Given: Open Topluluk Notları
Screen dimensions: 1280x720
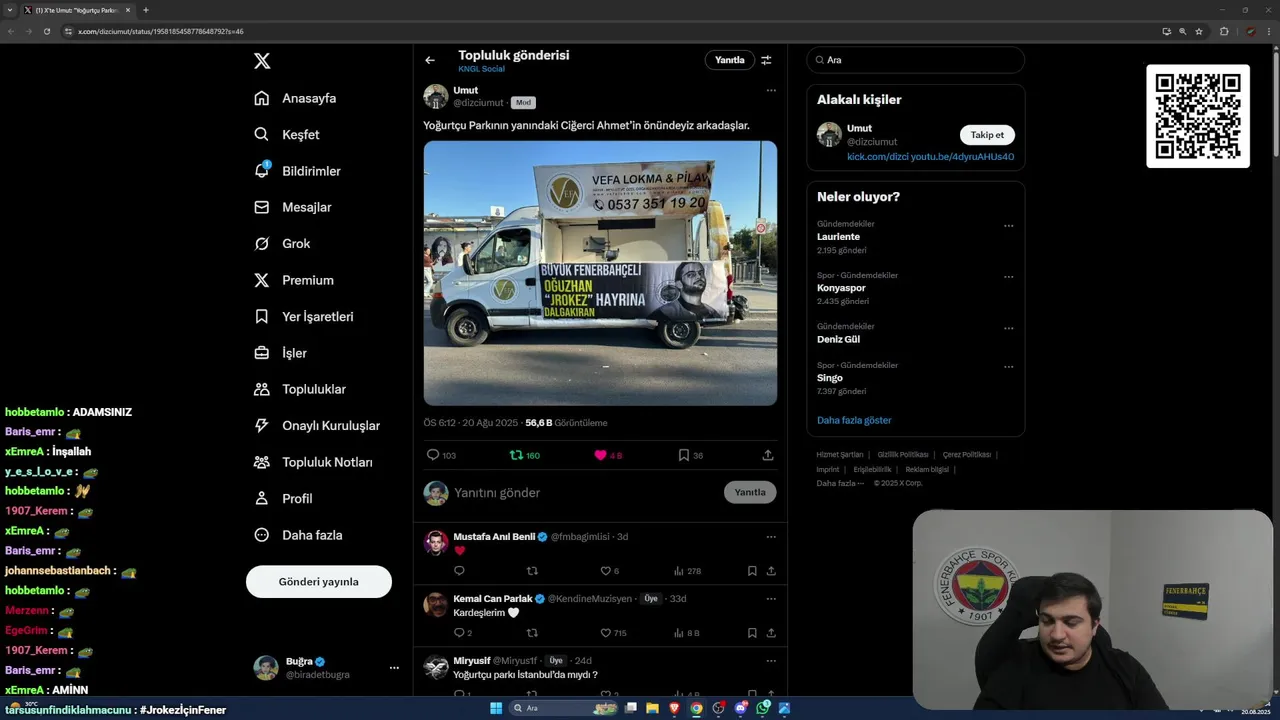Looking at the screenshot, I should (x=312, y=462).
